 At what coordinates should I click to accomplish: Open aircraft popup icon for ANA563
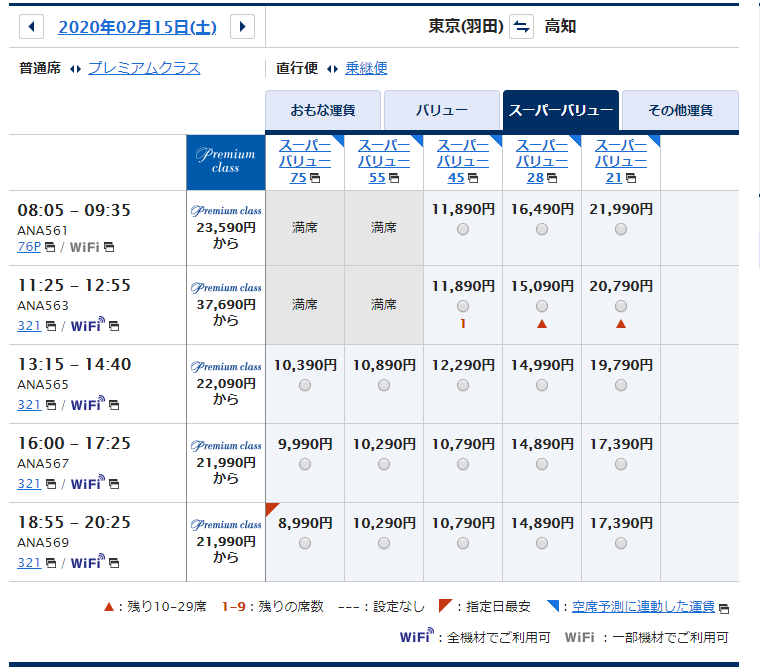tap(51, 326)
